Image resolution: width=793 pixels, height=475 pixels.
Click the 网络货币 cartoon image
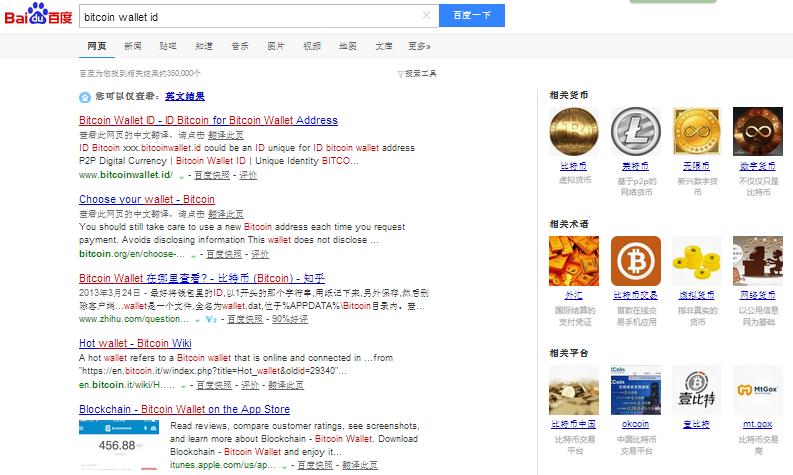(x=758, y=261)
